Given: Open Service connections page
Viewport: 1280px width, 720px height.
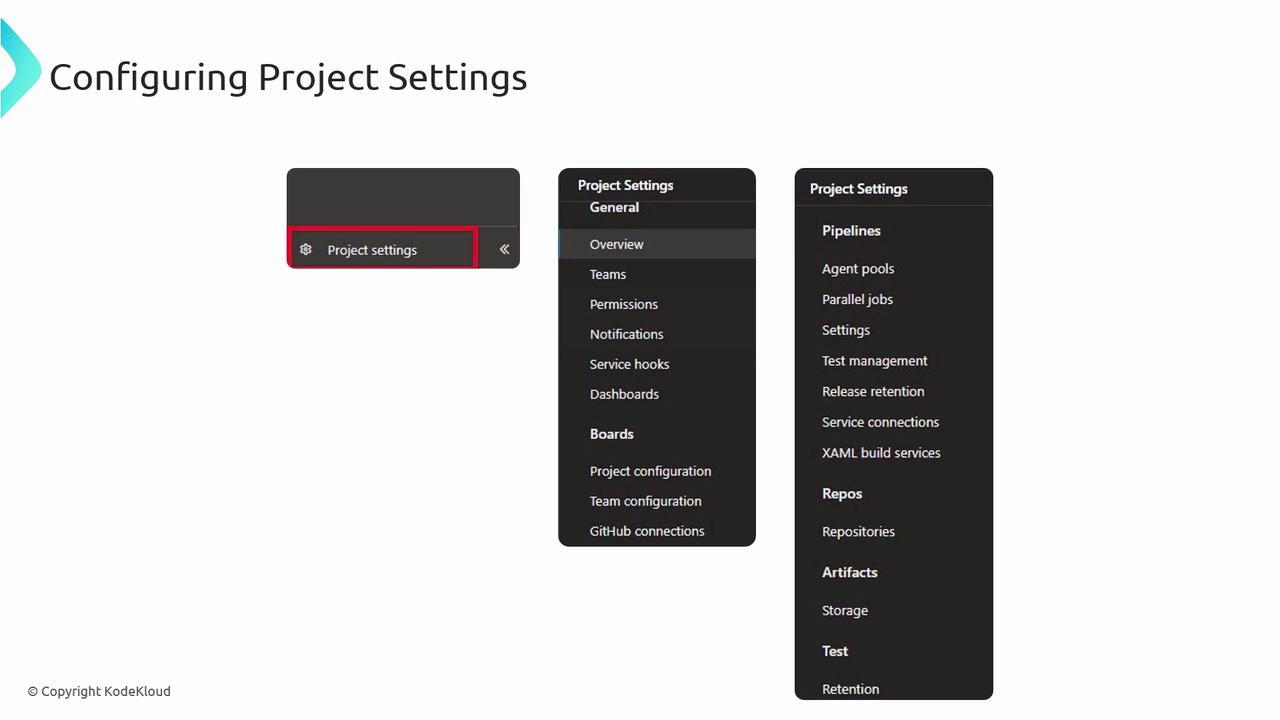Looking at the screenshot, I should coord(880,422).
